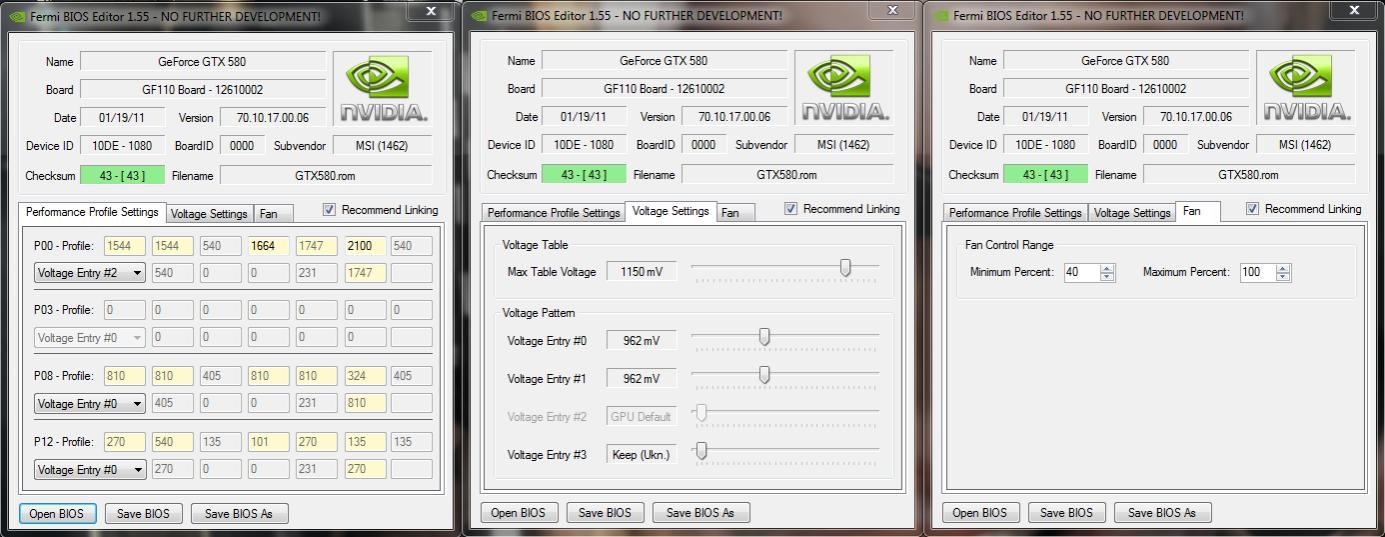Click the P12 profile field showing 101

pyautogui.click(x=268, y=442)
